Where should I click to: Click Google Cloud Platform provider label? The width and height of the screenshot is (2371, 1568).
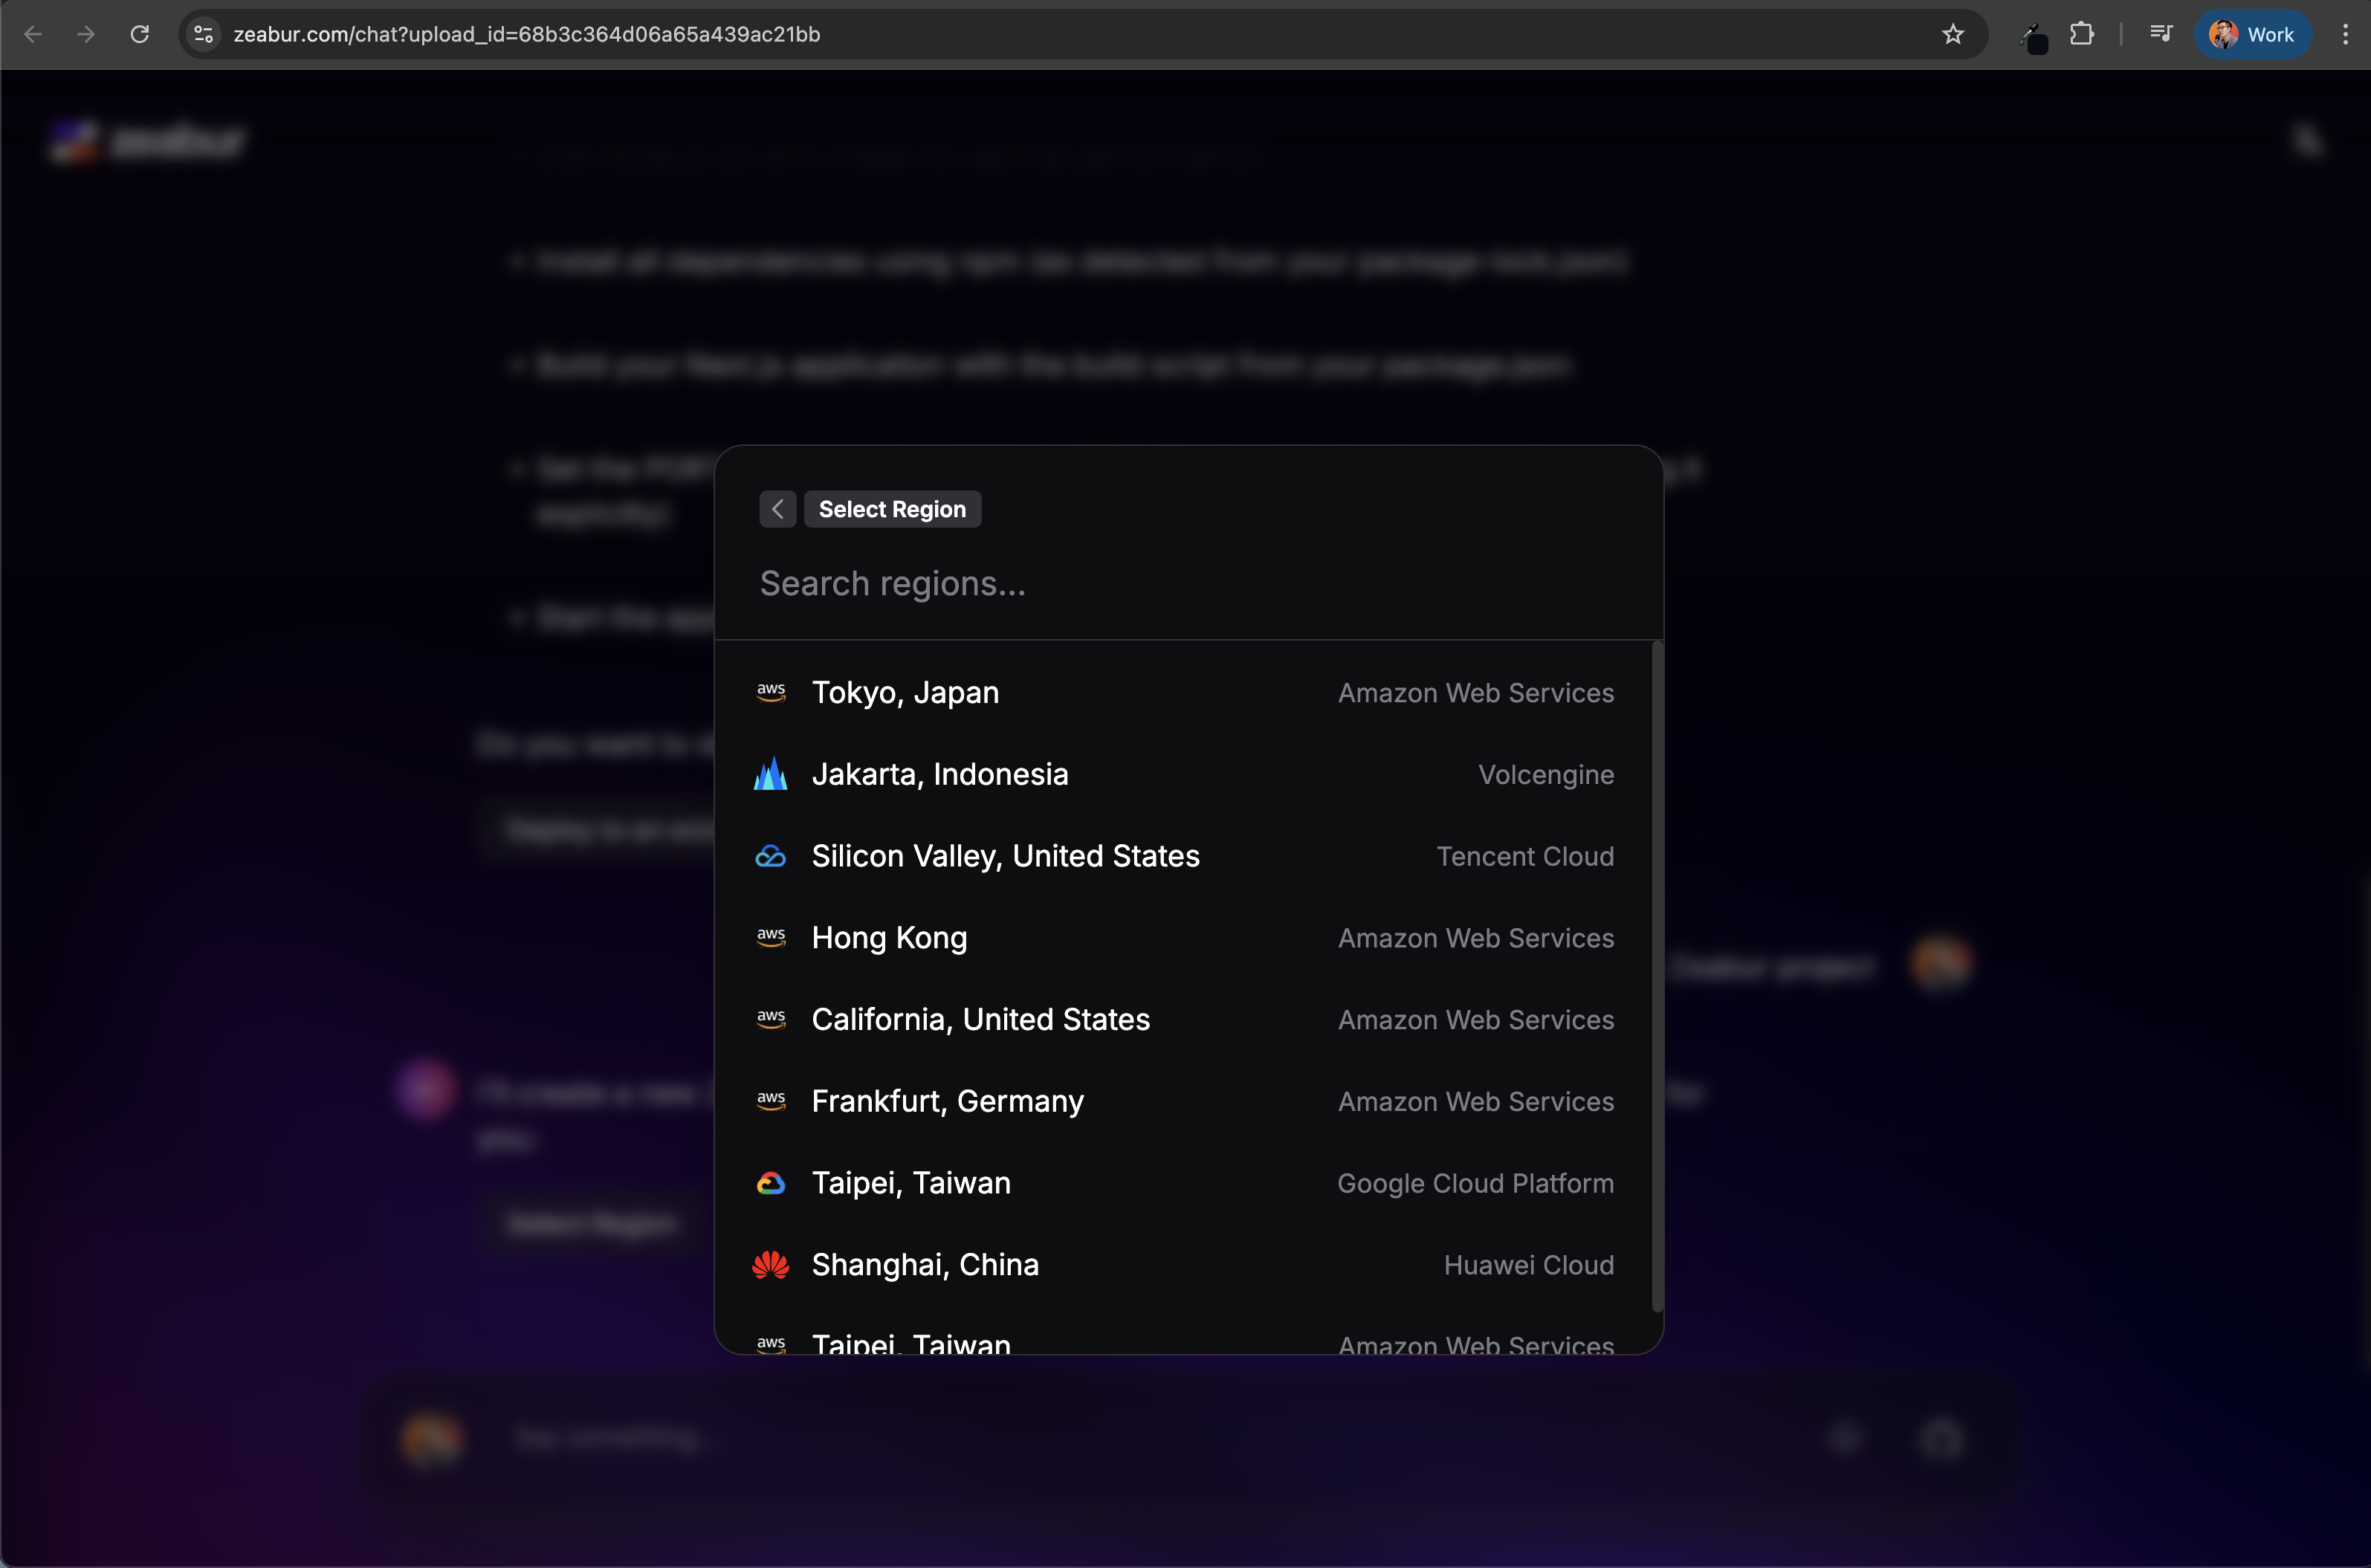pos(1475,1183)
